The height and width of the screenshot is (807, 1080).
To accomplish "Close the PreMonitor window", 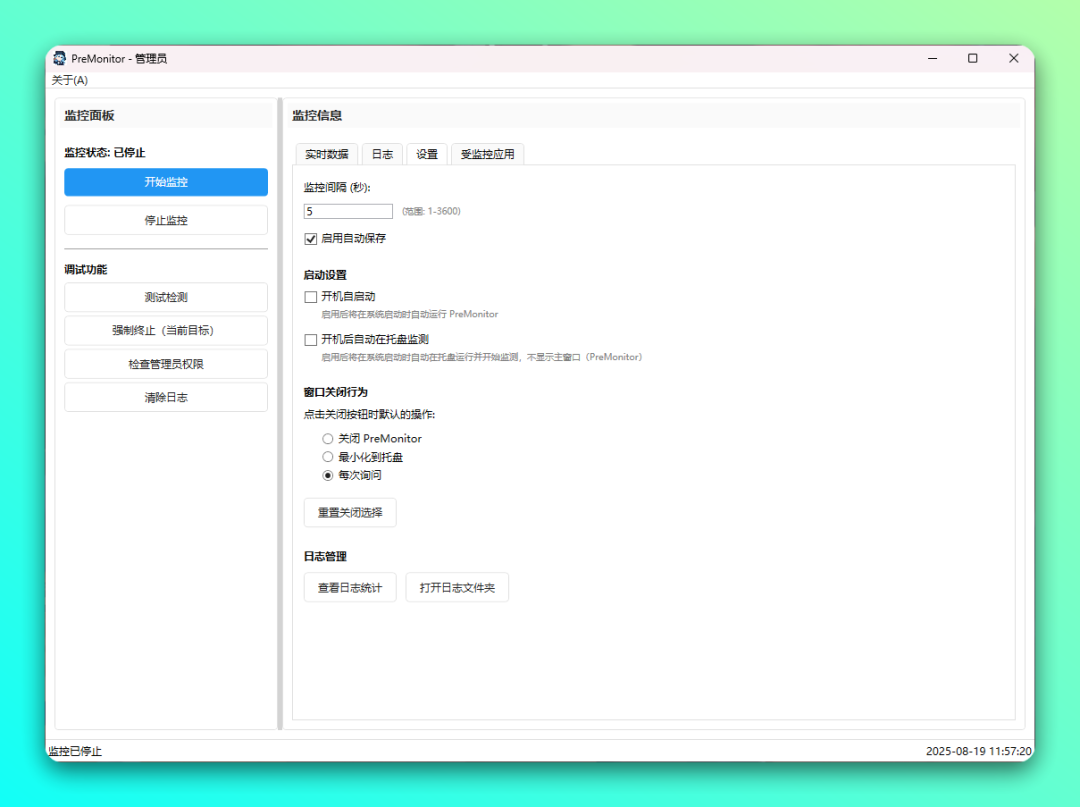I will (x=1013, y=59).
